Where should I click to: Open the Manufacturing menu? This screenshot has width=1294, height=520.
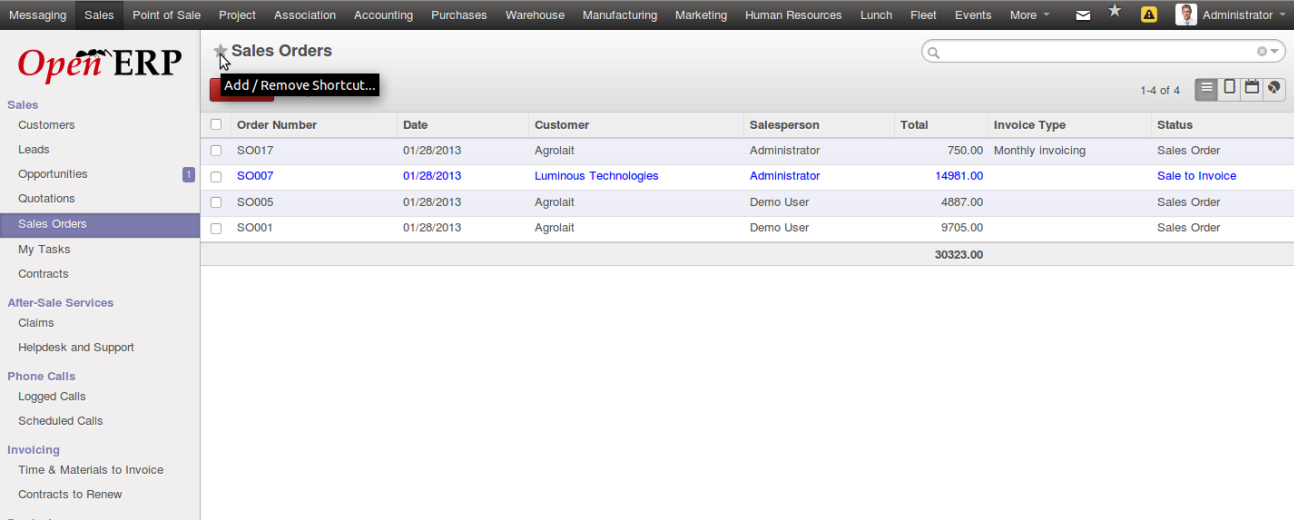pyautogui.click(x=620, y=15)
